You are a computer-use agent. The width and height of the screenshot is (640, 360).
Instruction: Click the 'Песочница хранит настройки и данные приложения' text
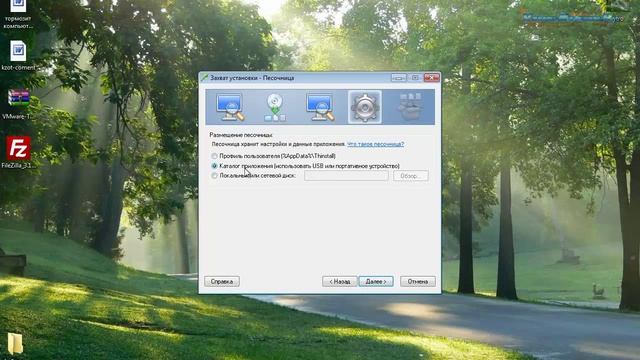[x=278, y=144]
